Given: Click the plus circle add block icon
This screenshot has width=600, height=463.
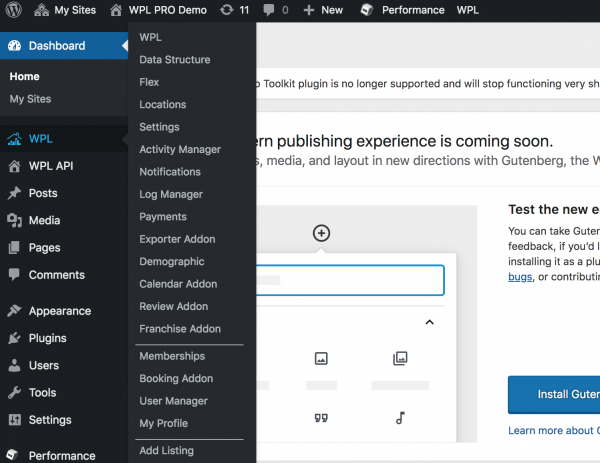Looking at the screenshot, I should (x=321, y=233).
